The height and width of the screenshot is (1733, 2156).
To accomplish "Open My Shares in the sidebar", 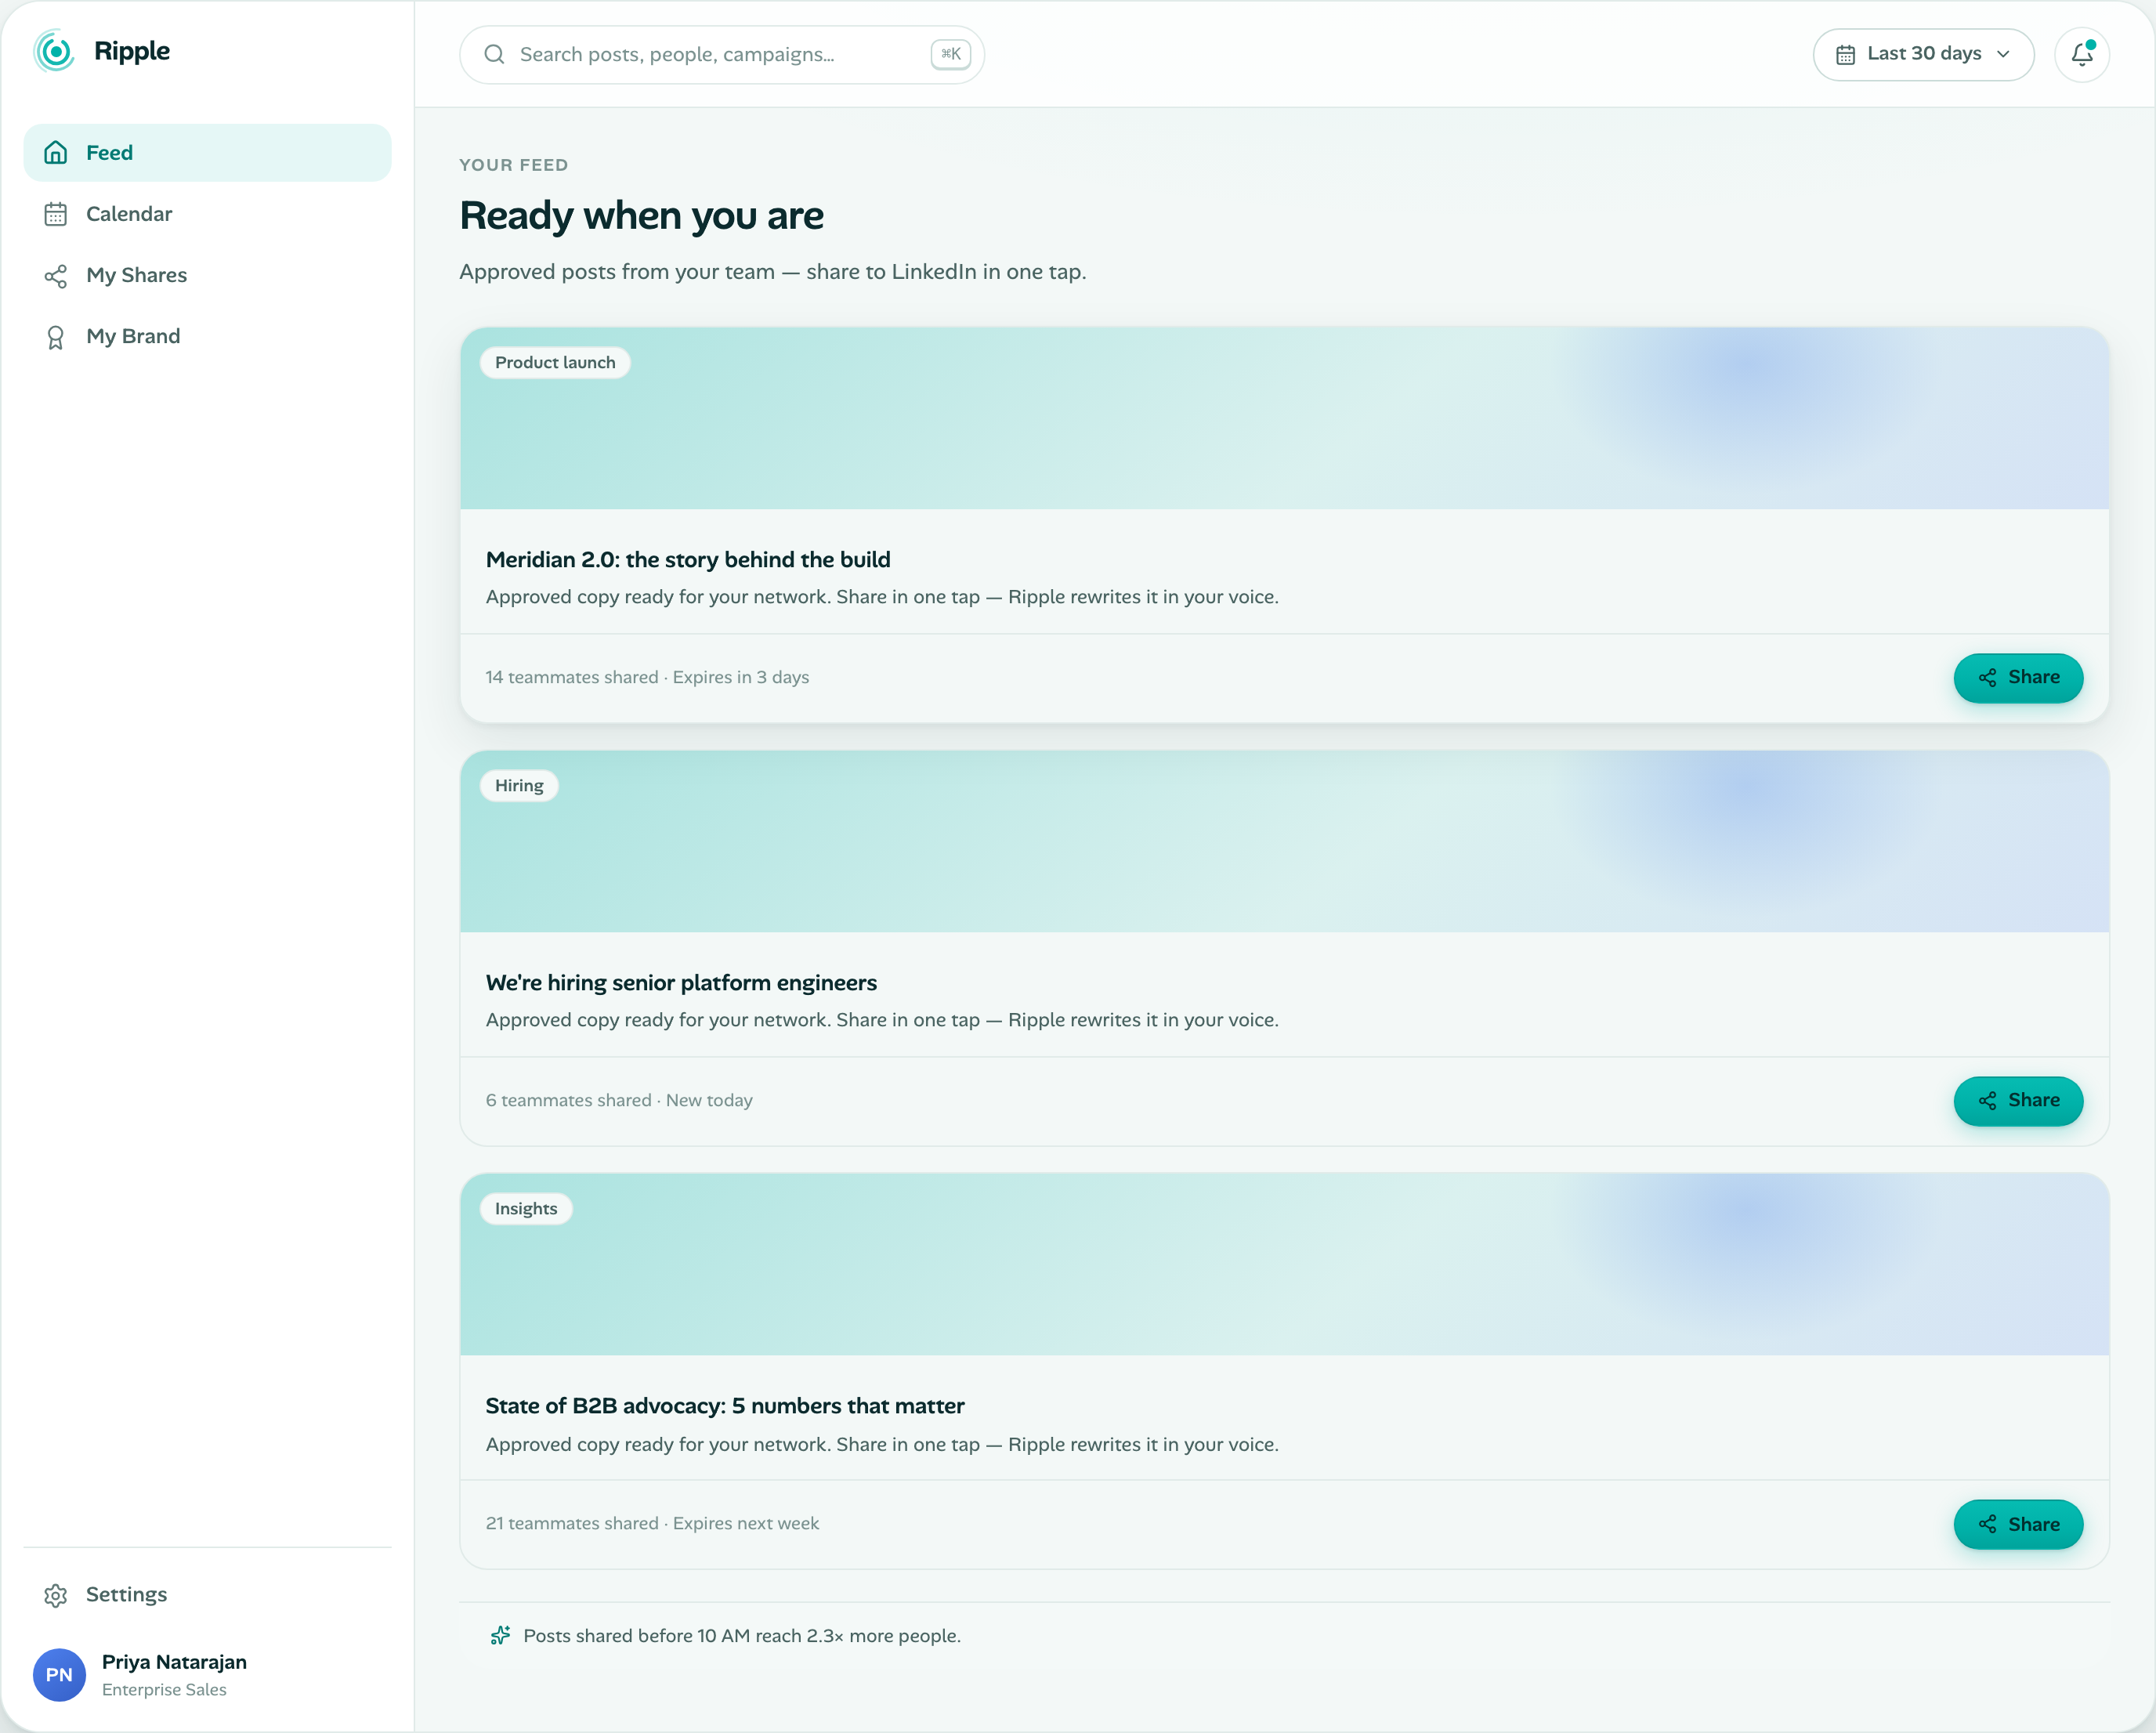I will click(207, 276).
